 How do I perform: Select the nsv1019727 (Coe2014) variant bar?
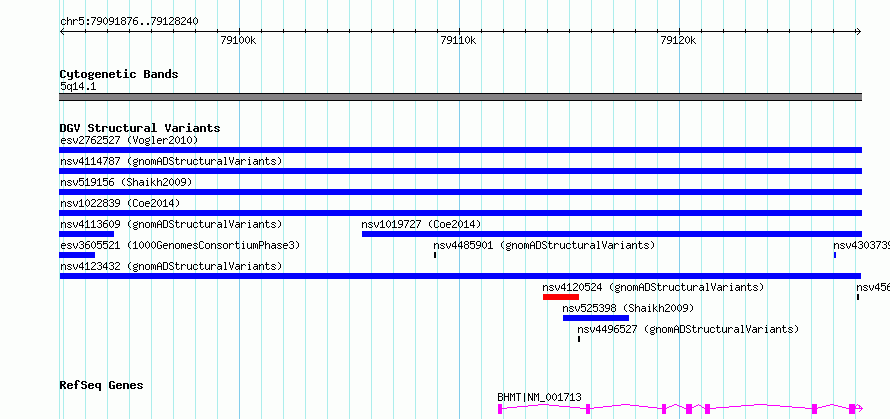[612, 234]
